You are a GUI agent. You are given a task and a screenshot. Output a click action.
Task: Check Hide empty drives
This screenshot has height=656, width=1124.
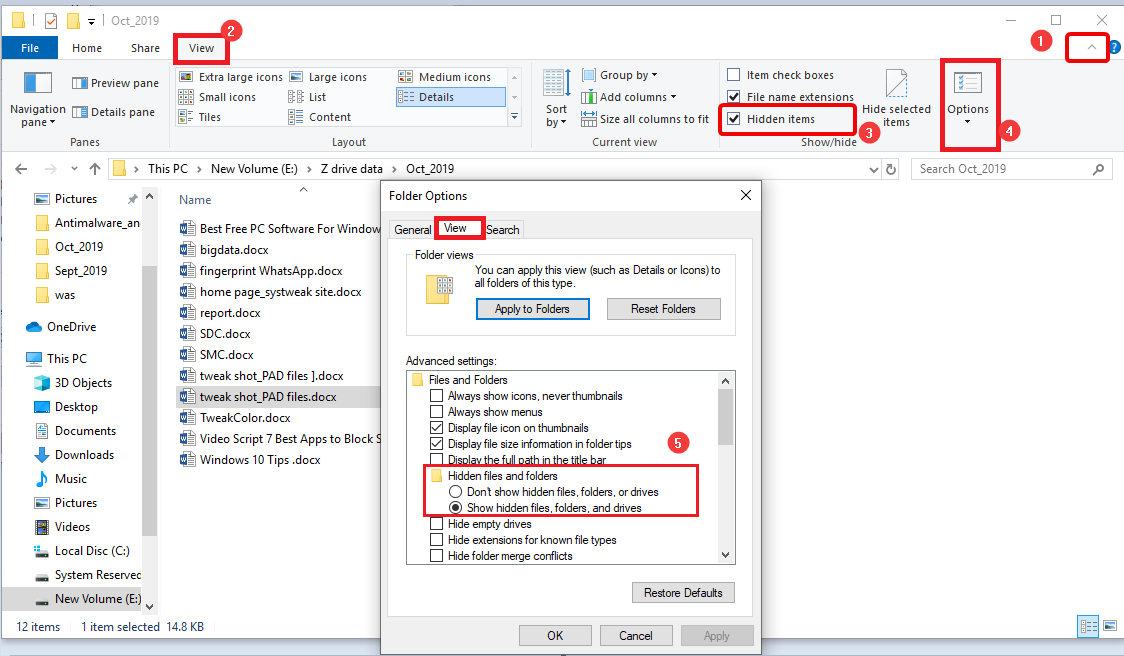(x=436, y=524)
